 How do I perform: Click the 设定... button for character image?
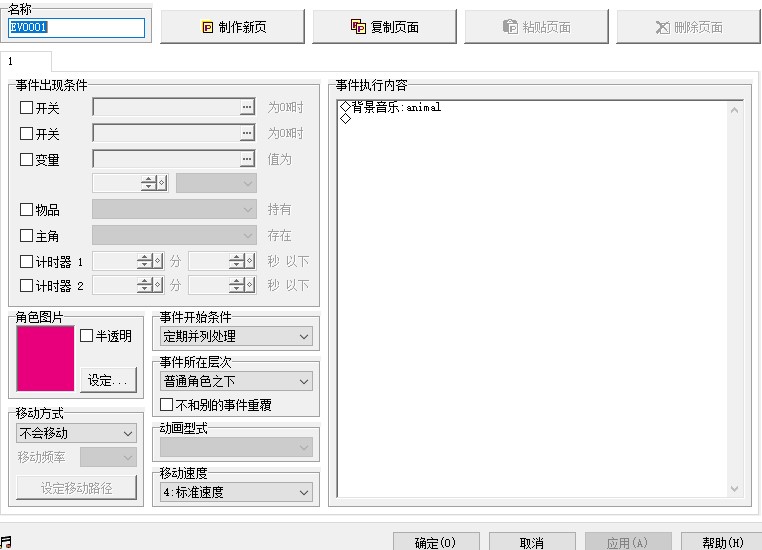coord(108,380)
